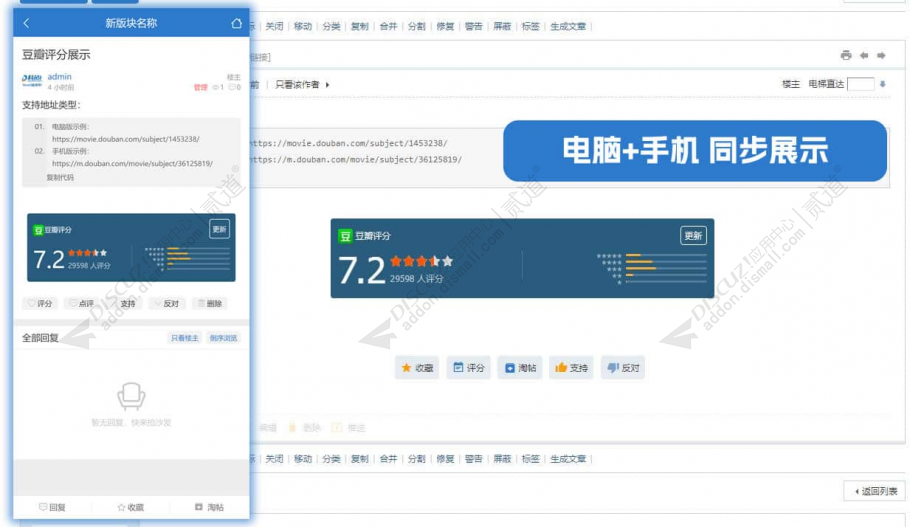Click 修复 in the upper moderation toolbar
The image size is (910, 527).
445,26
